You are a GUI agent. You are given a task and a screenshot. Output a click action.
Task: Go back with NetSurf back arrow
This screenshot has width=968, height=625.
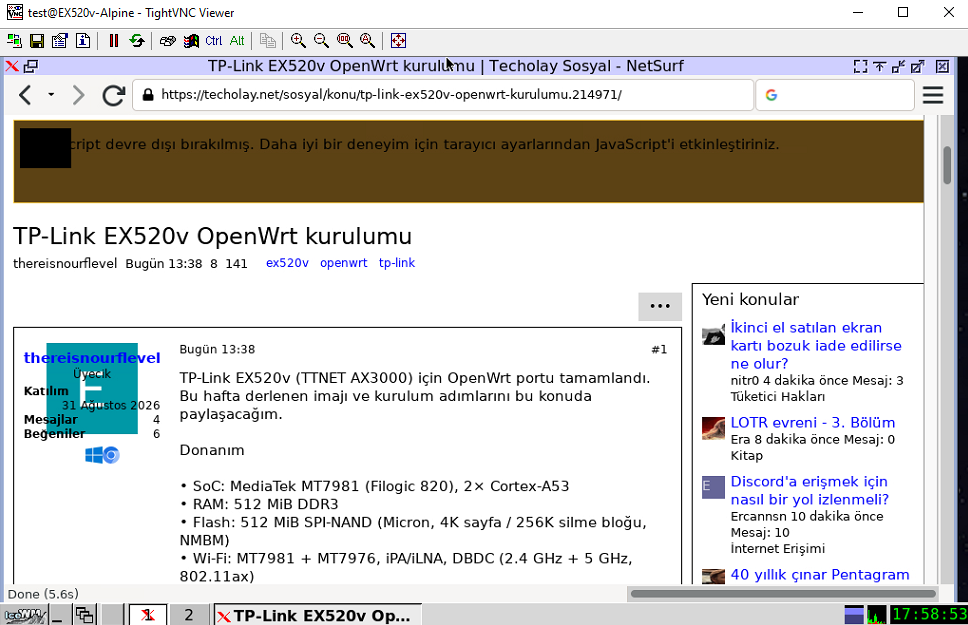[x=25, y=95]
